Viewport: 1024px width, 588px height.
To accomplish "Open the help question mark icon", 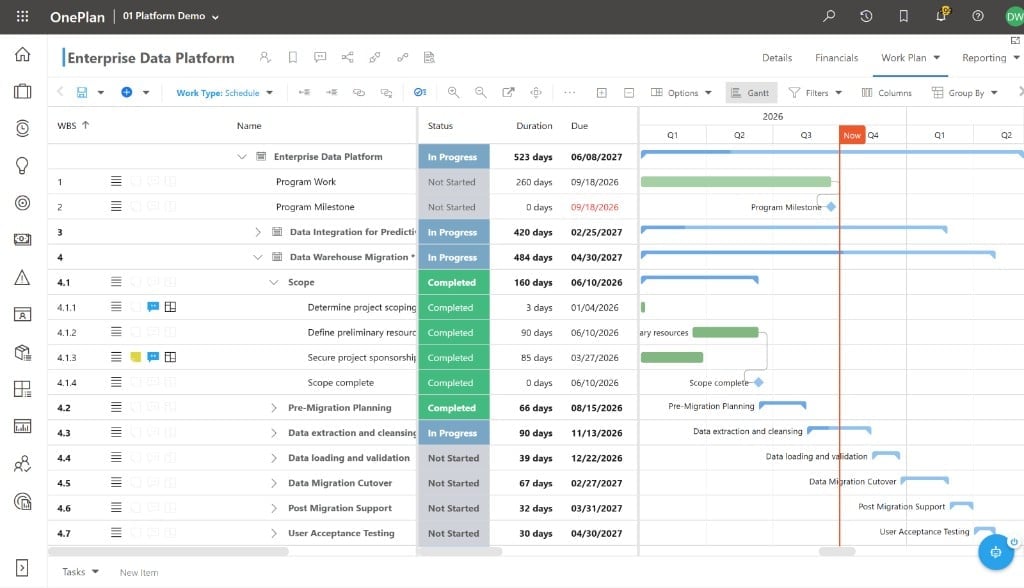I will click(978, 16).
